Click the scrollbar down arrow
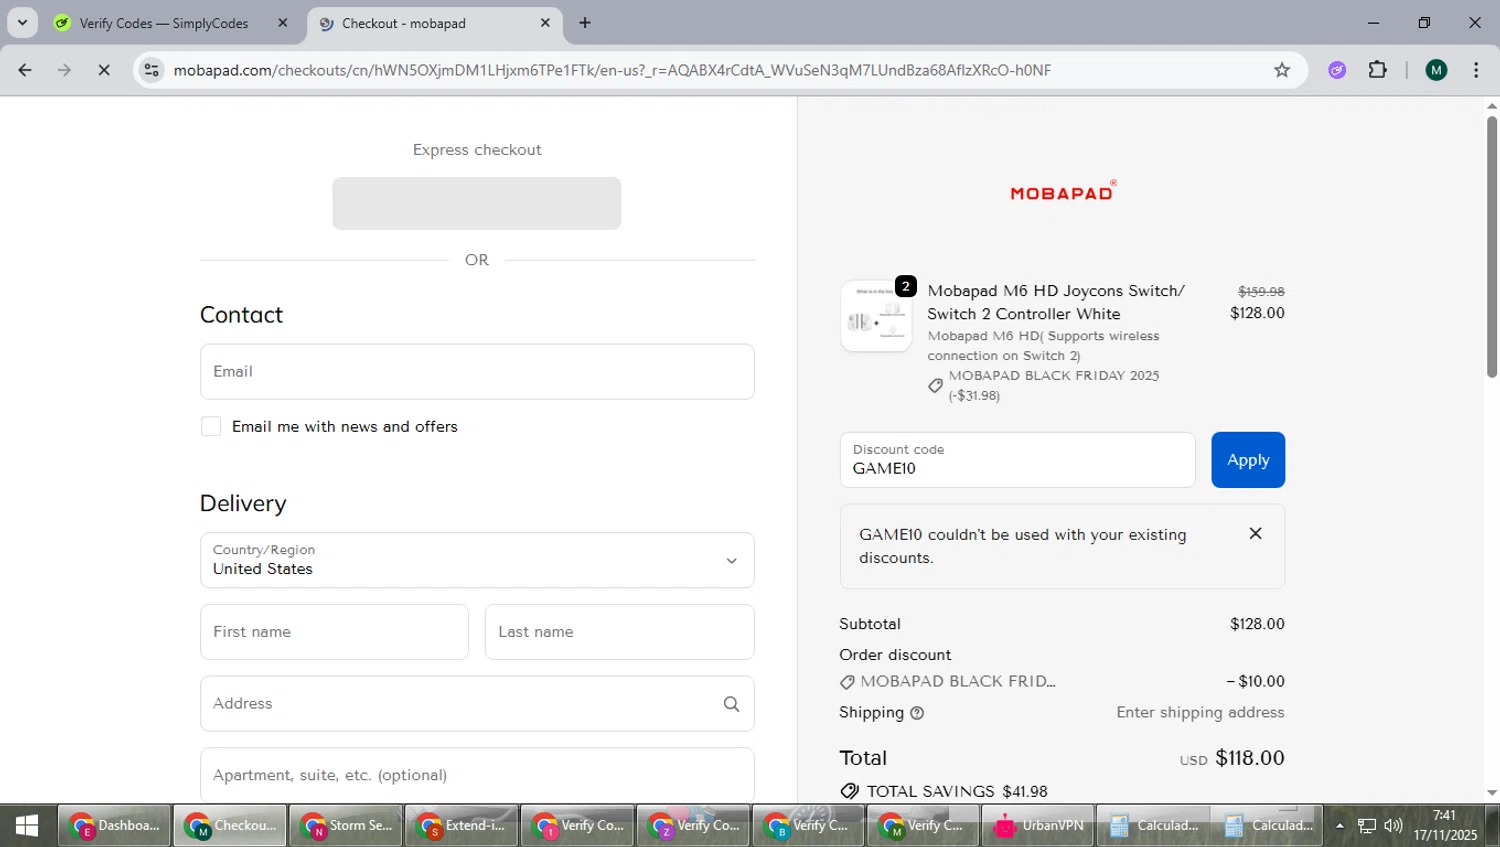Image resolution: width=1500 pixels, height=847 pixels. (x=1492, y=793)
